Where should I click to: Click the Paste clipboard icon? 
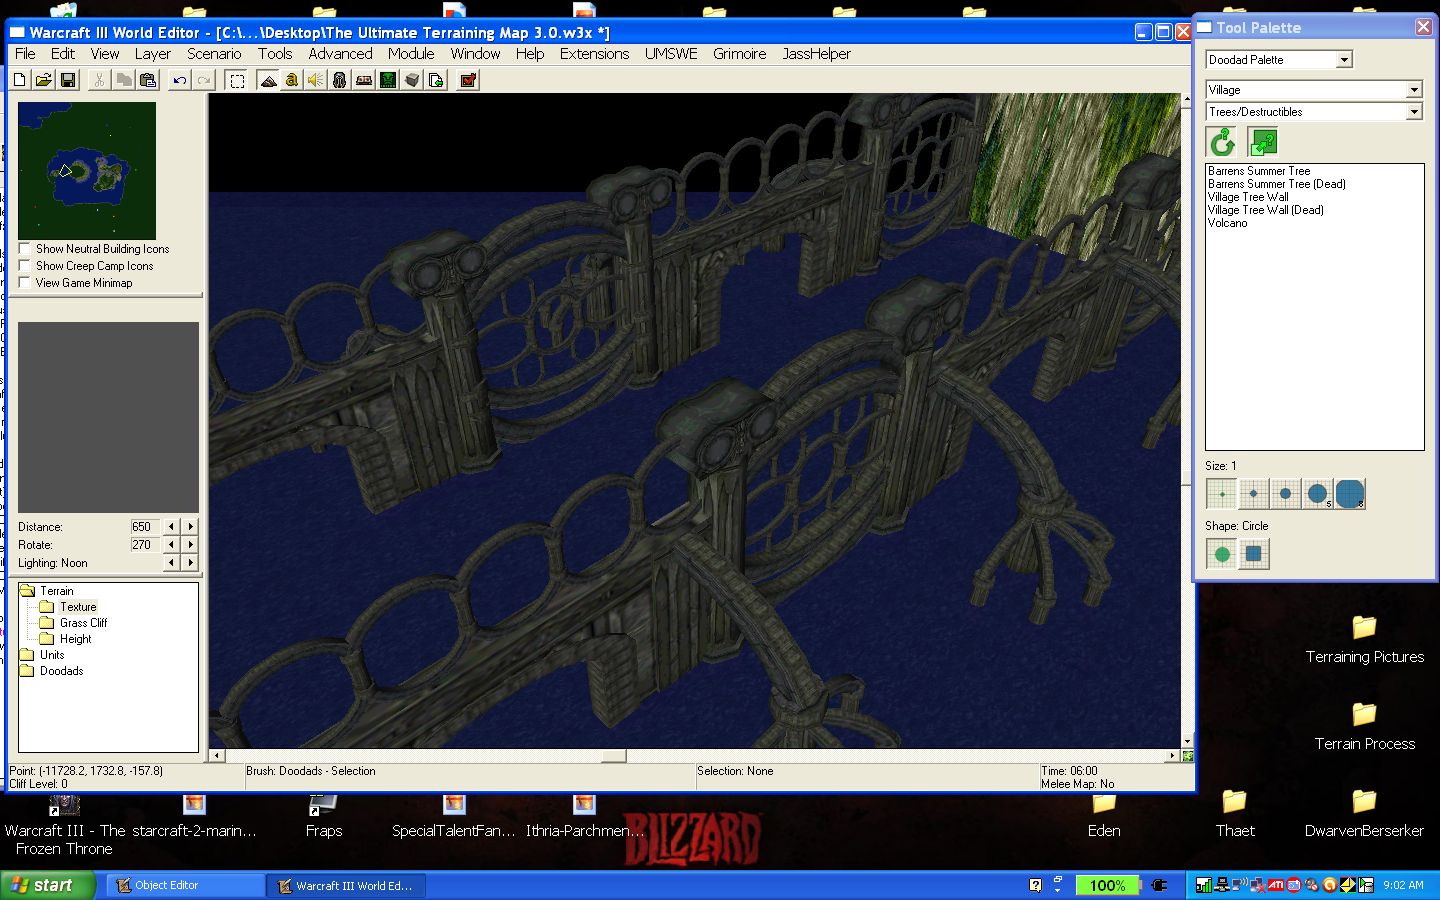[x=148, y=80]
